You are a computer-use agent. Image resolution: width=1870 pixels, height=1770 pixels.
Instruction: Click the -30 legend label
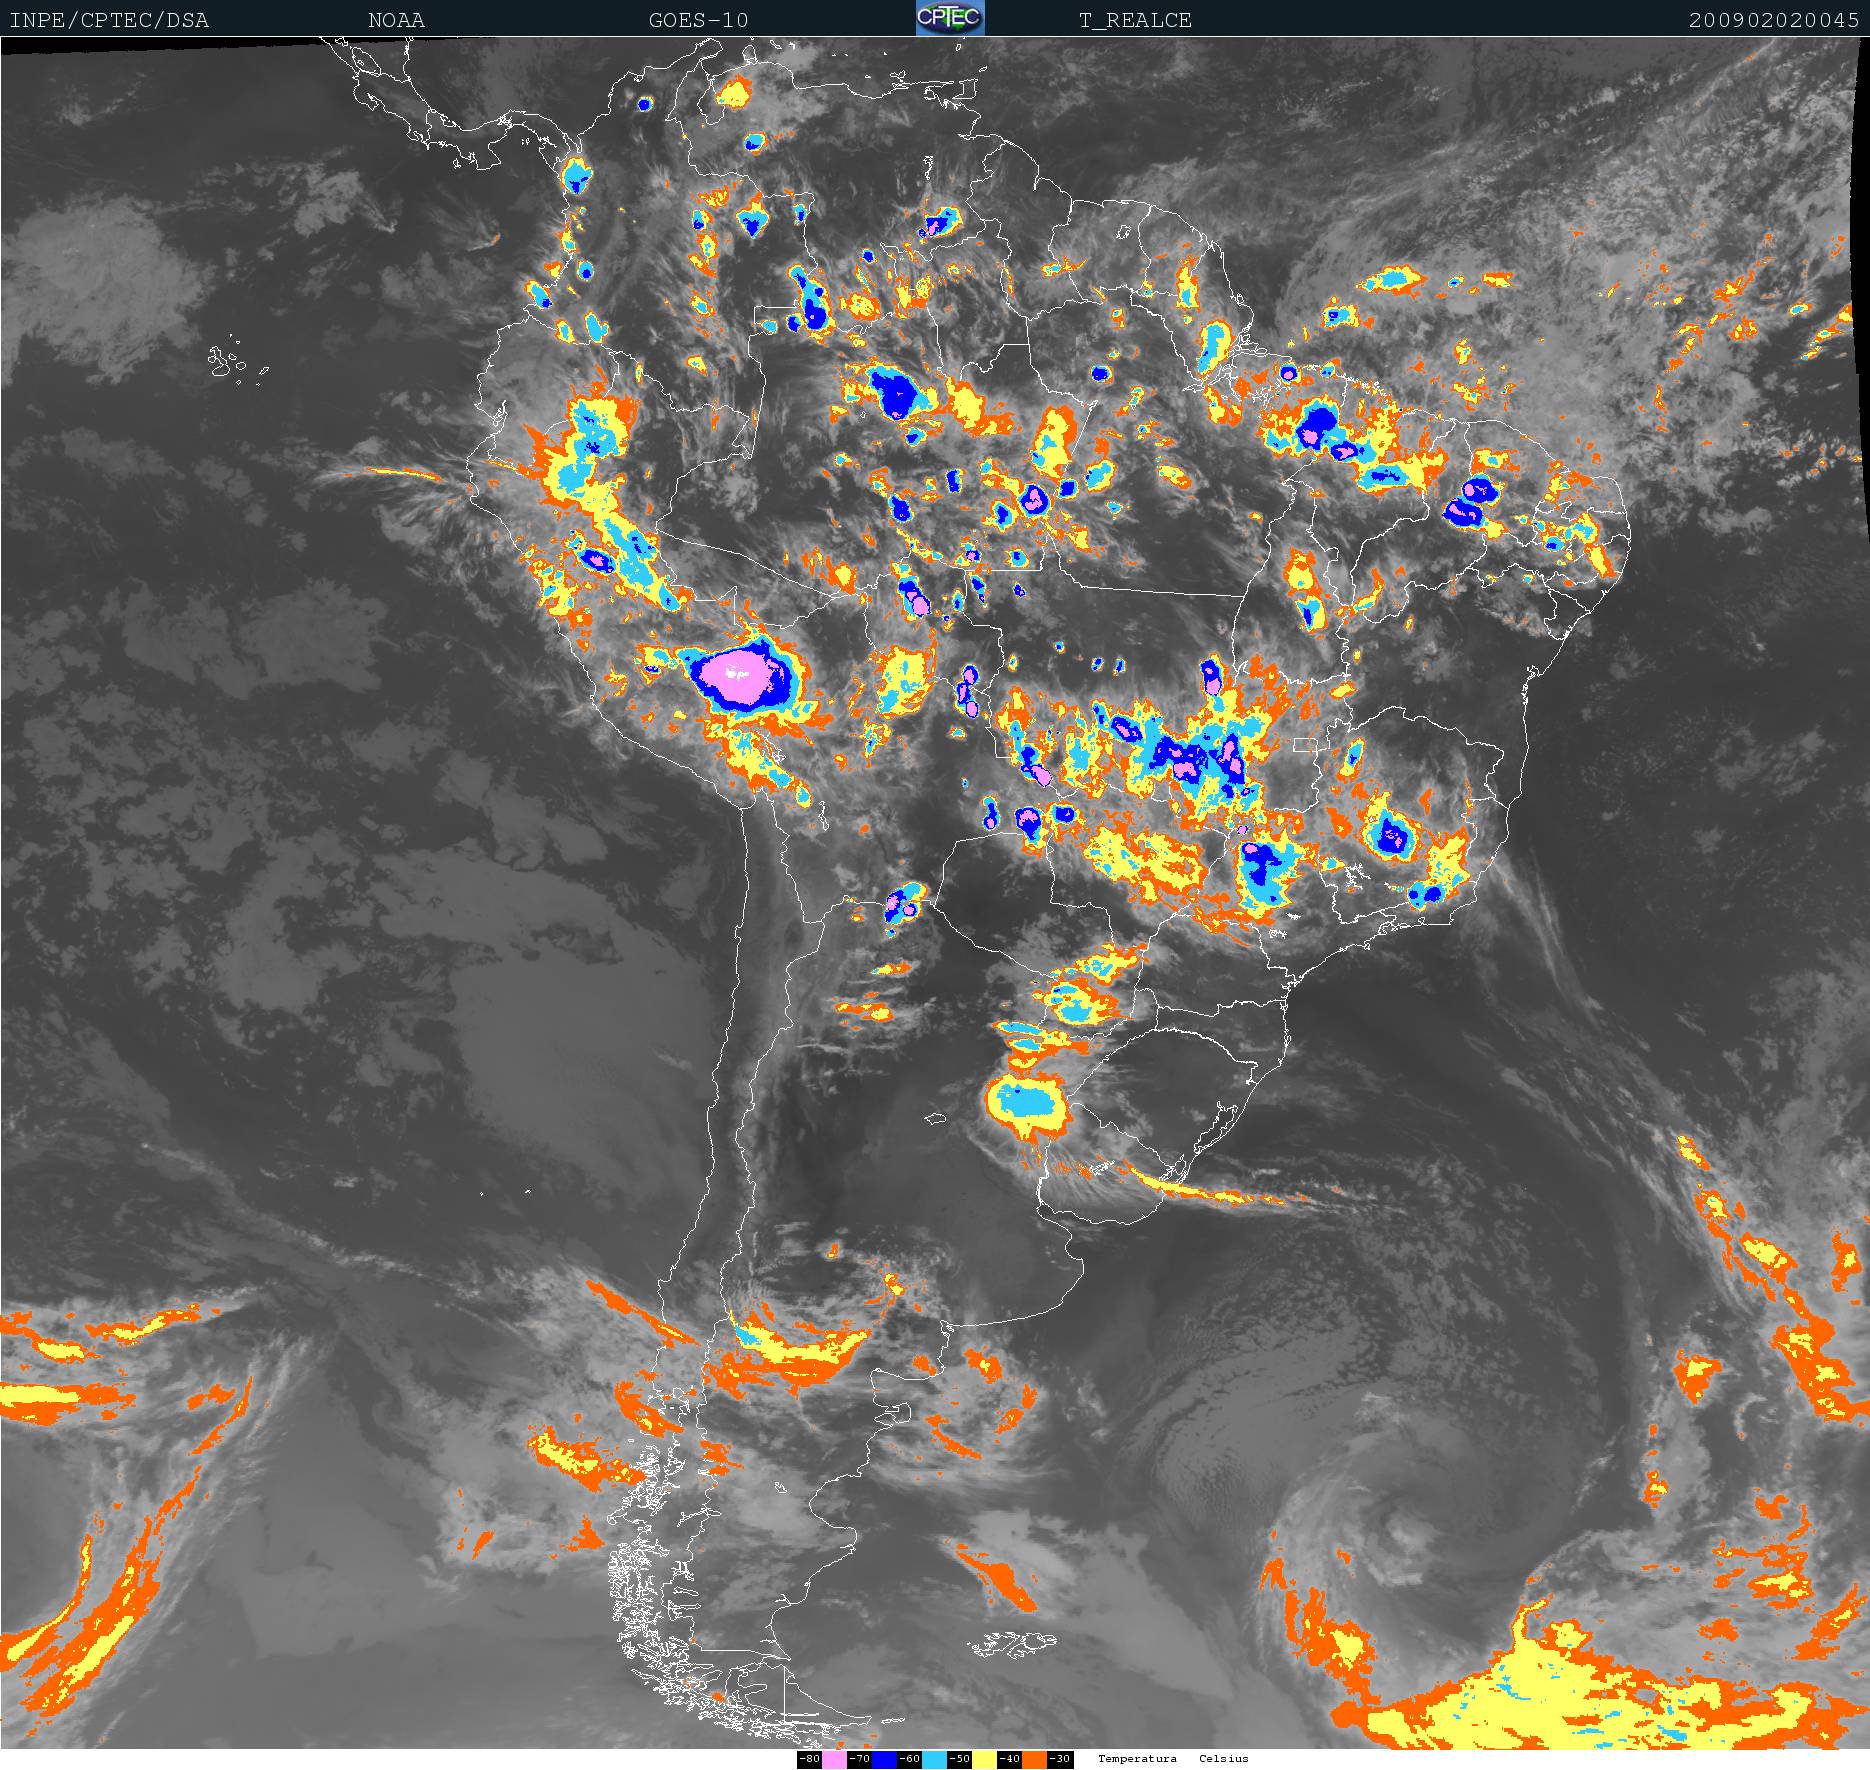tap(1060, 1759)
